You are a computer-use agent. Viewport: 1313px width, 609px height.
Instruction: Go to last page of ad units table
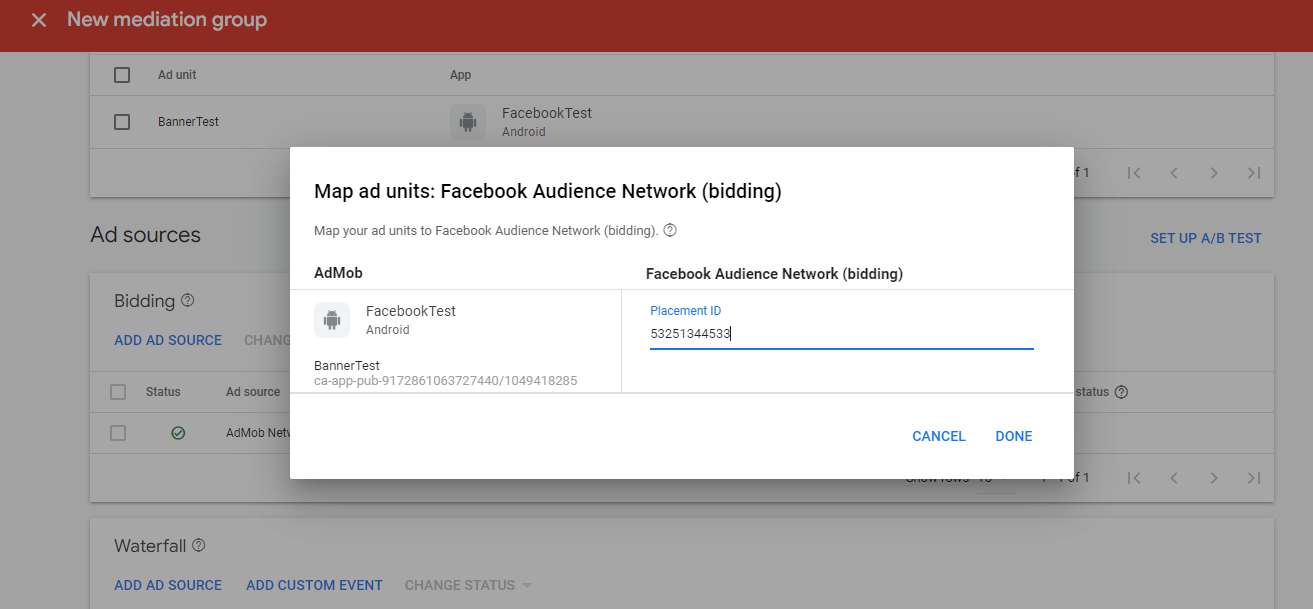(1254, 173)
